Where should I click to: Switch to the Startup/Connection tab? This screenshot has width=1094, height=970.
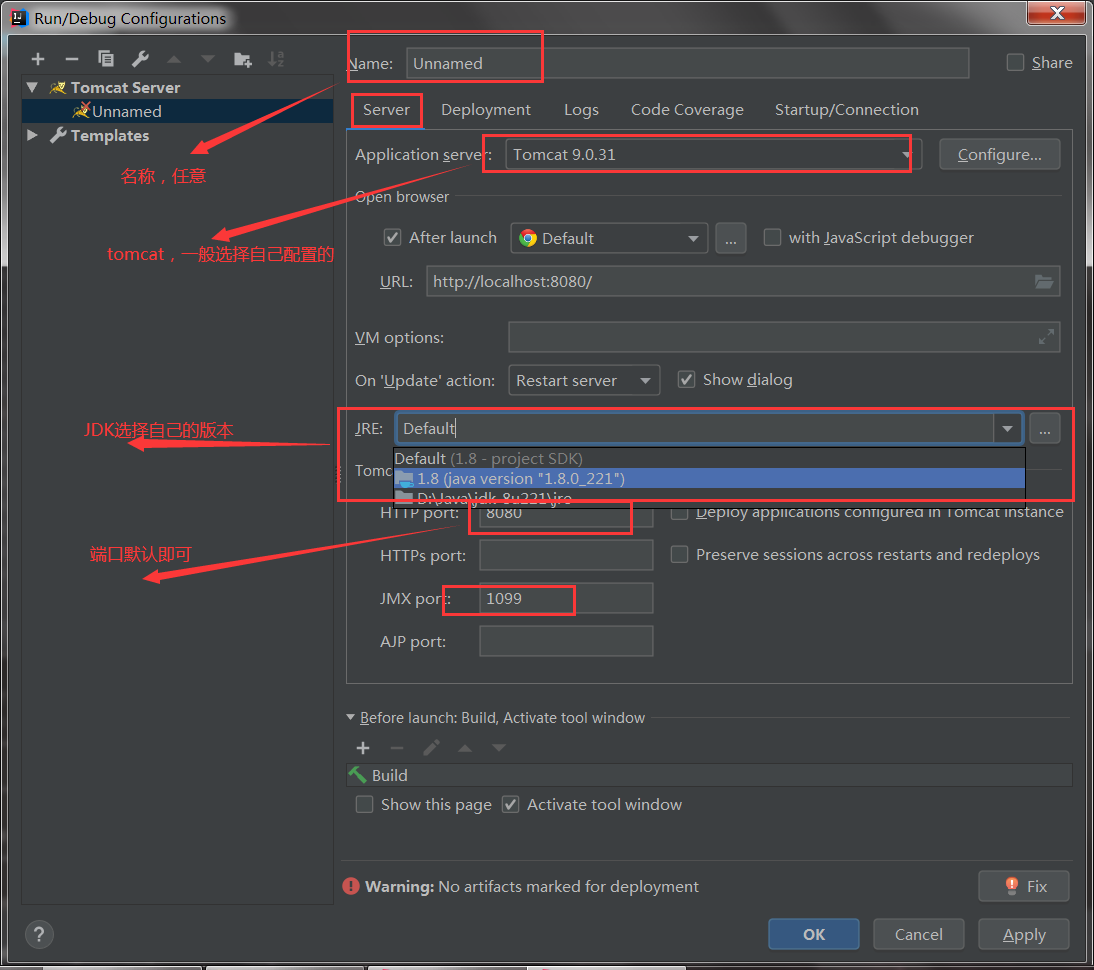point(846,110)
